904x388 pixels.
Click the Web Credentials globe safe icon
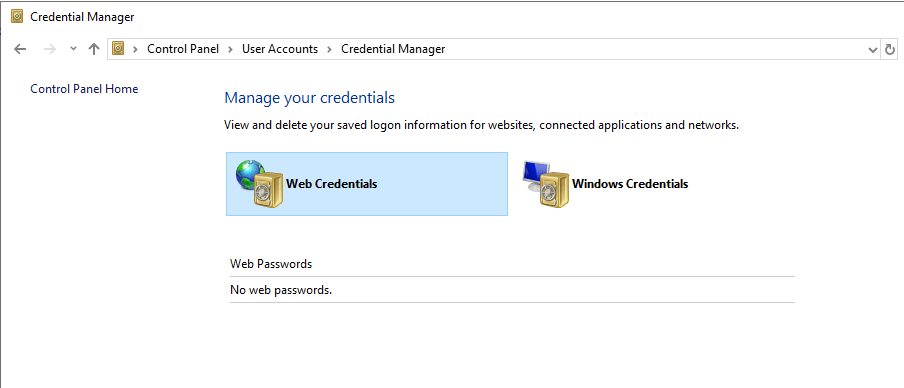(x=259, y=184)
